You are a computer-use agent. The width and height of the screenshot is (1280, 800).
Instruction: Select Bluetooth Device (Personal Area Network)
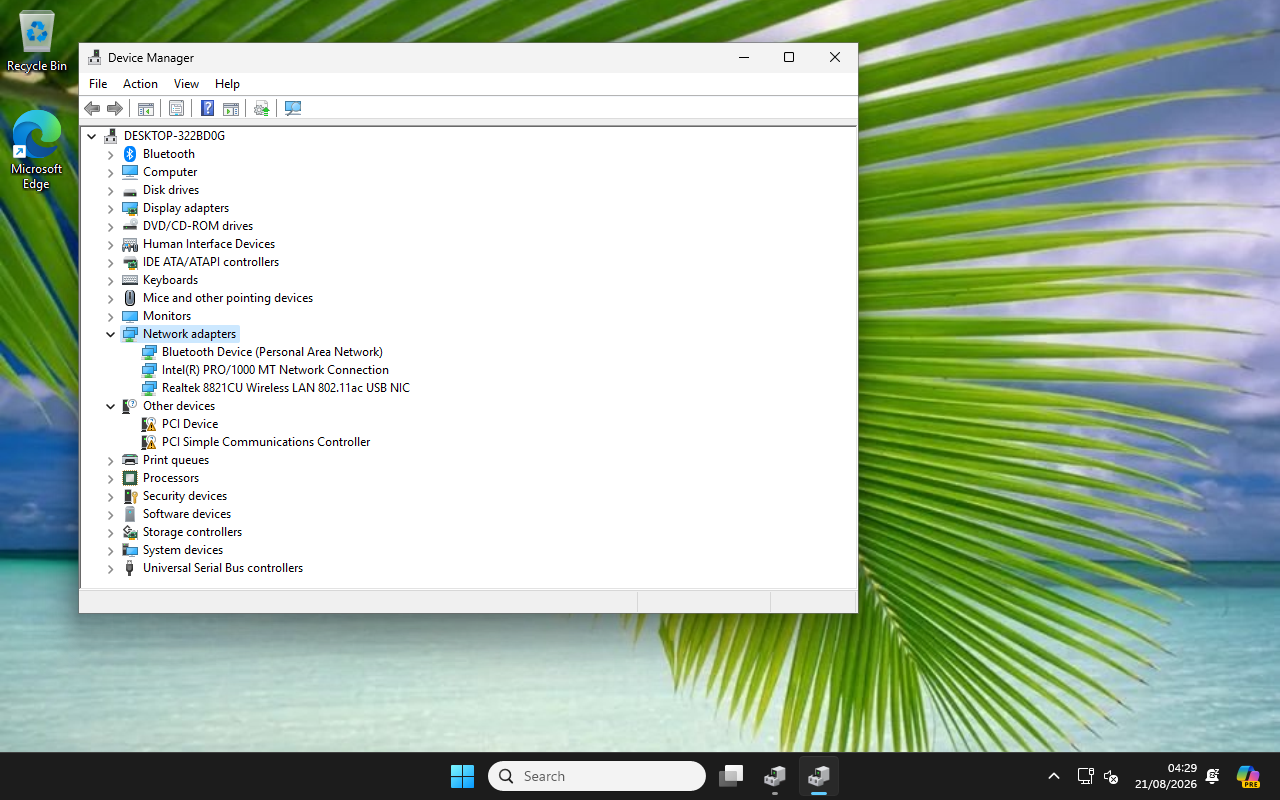pyautogui.click(x=272, y=352)
